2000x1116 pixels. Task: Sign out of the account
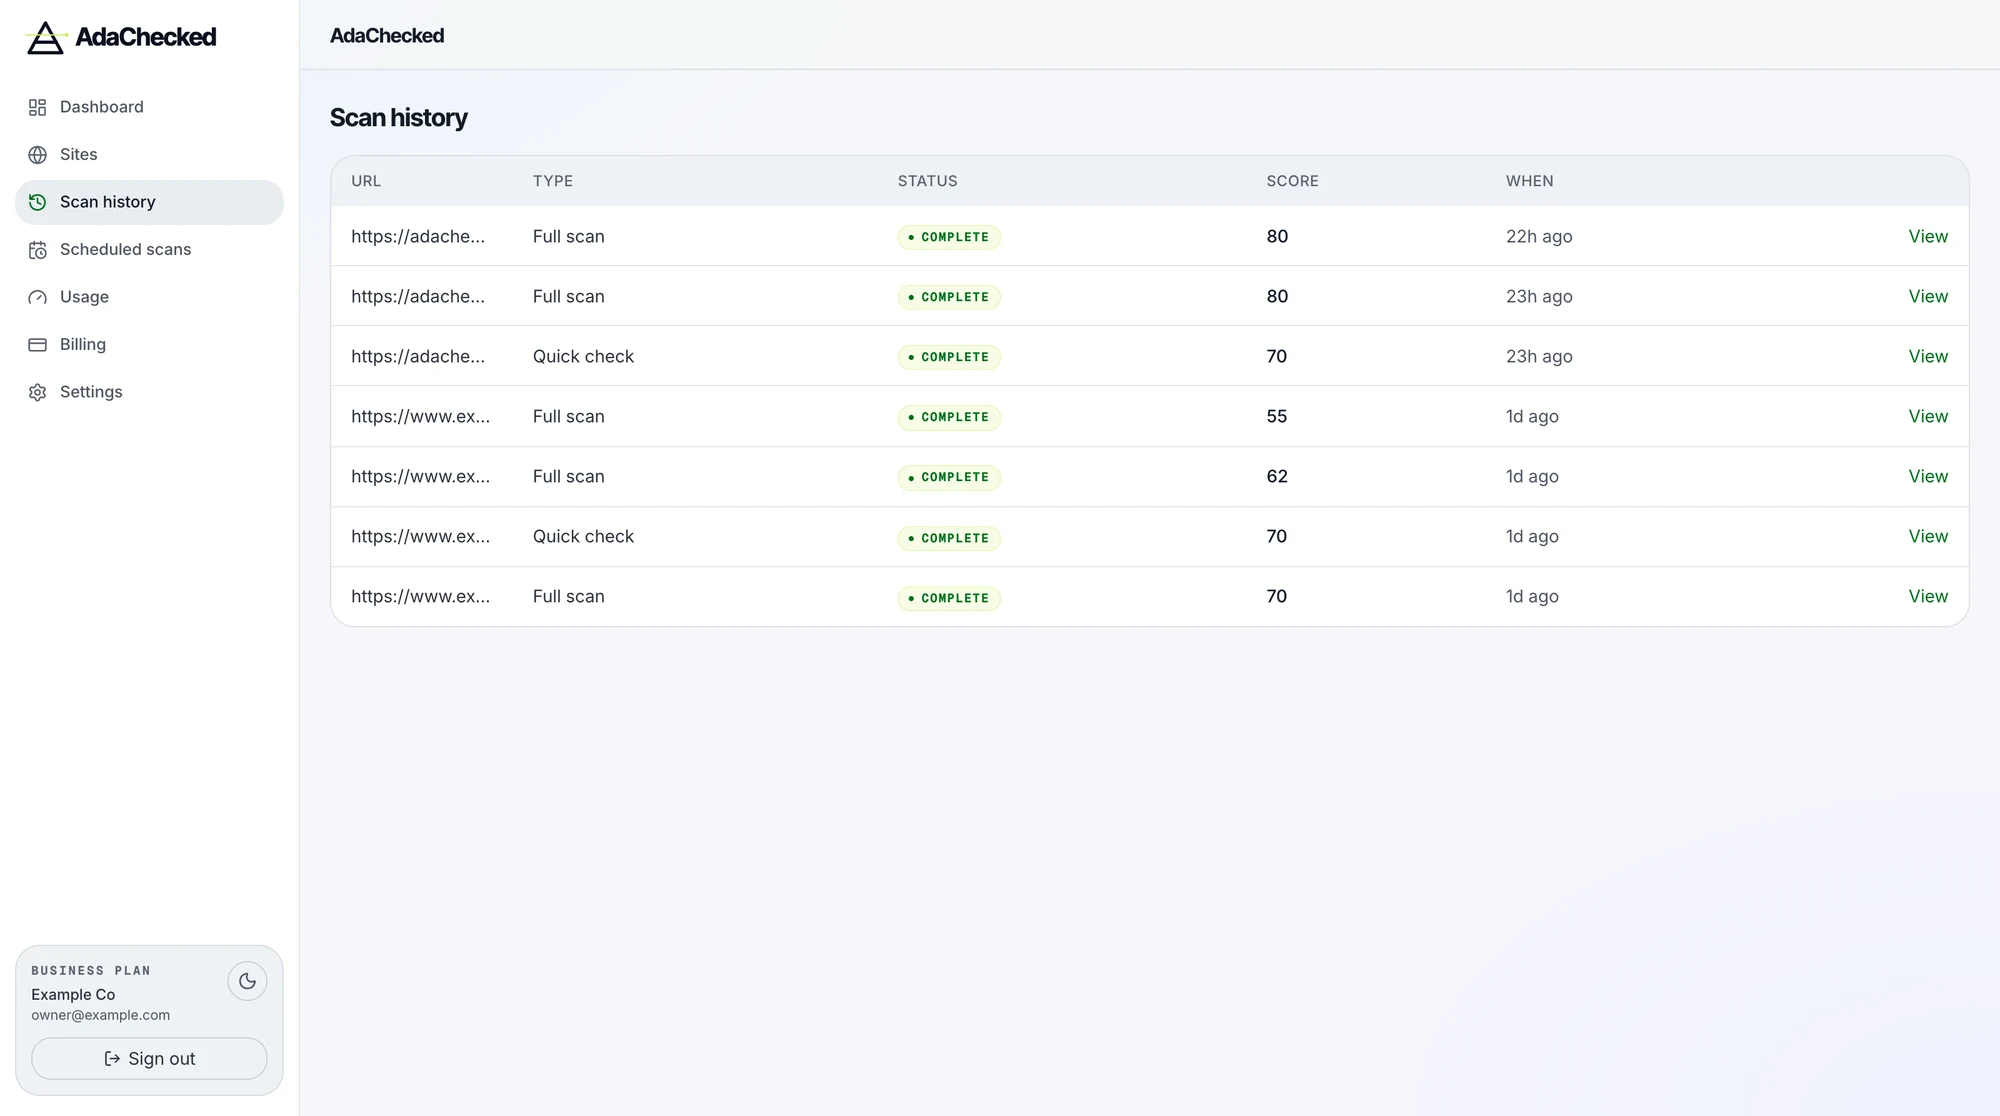[x=149, y=1058]
